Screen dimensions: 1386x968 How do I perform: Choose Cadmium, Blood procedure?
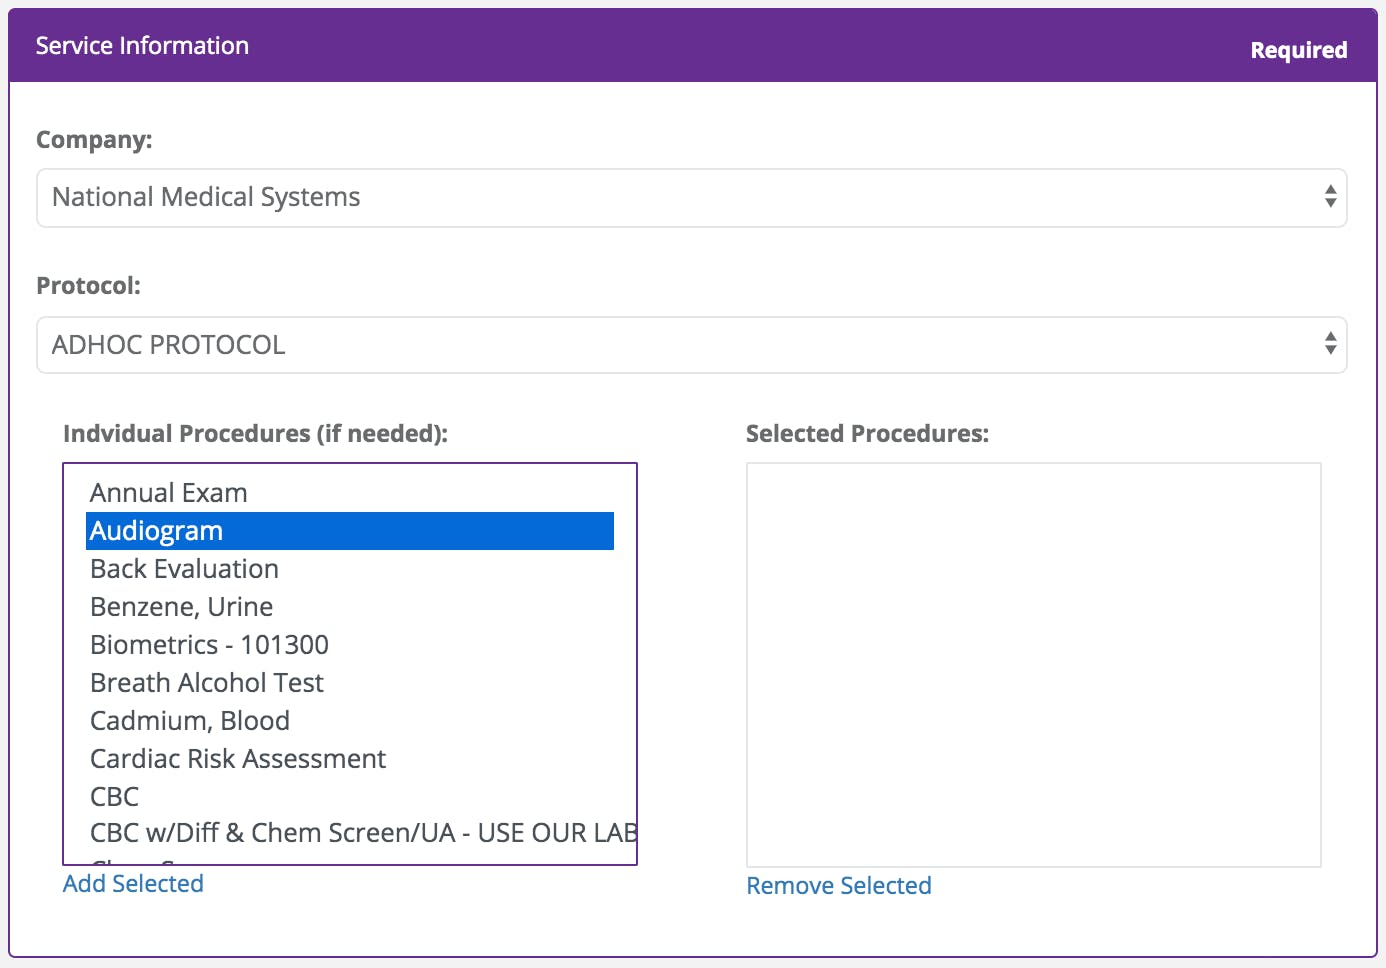pos(190,721)
